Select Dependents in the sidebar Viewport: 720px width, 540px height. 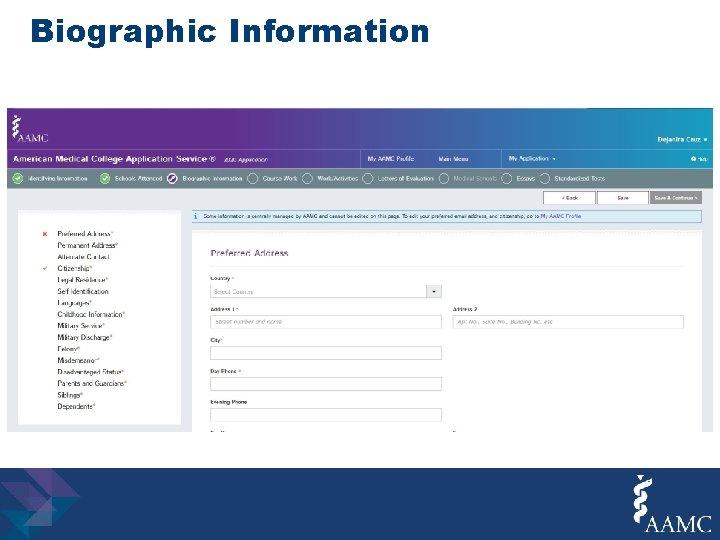click(76, 406)
